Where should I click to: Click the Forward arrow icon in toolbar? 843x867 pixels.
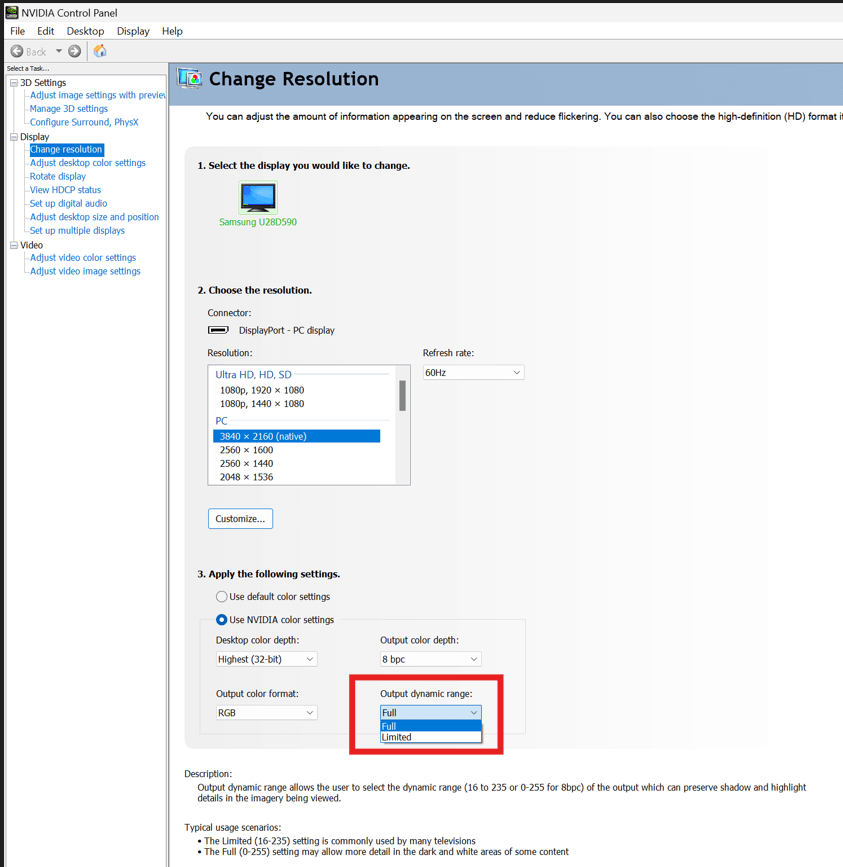click(75, 51)
